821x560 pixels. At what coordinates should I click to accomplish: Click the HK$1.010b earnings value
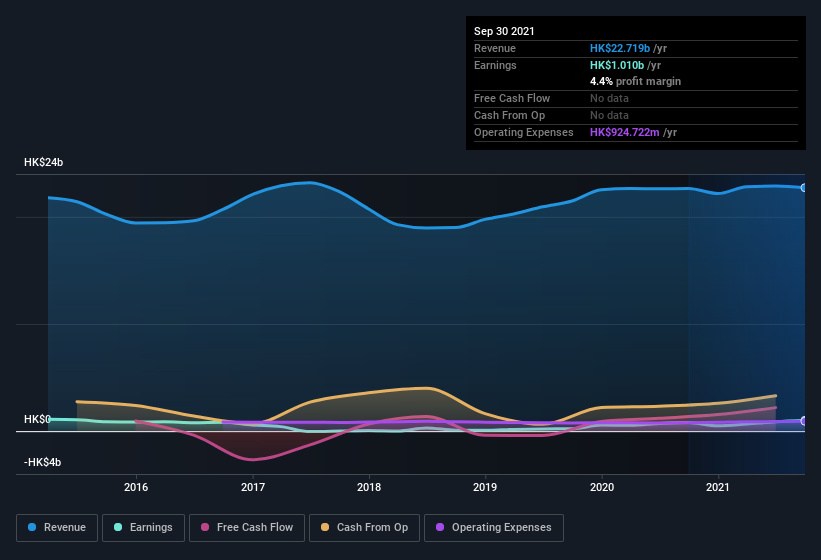pyautogui.click(x=617, y=65)
